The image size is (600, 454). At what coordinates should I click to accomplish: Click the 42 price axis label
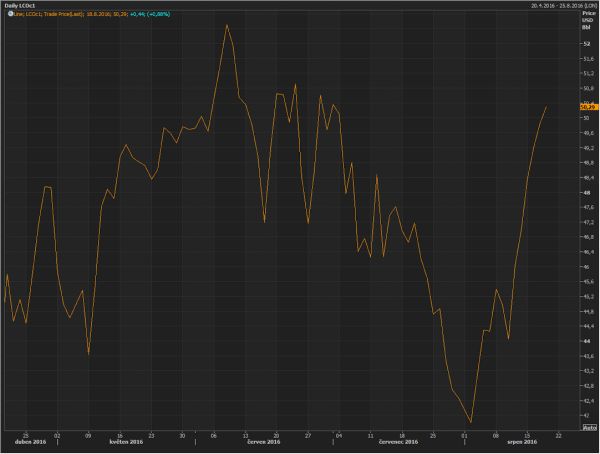pos(584,415)
